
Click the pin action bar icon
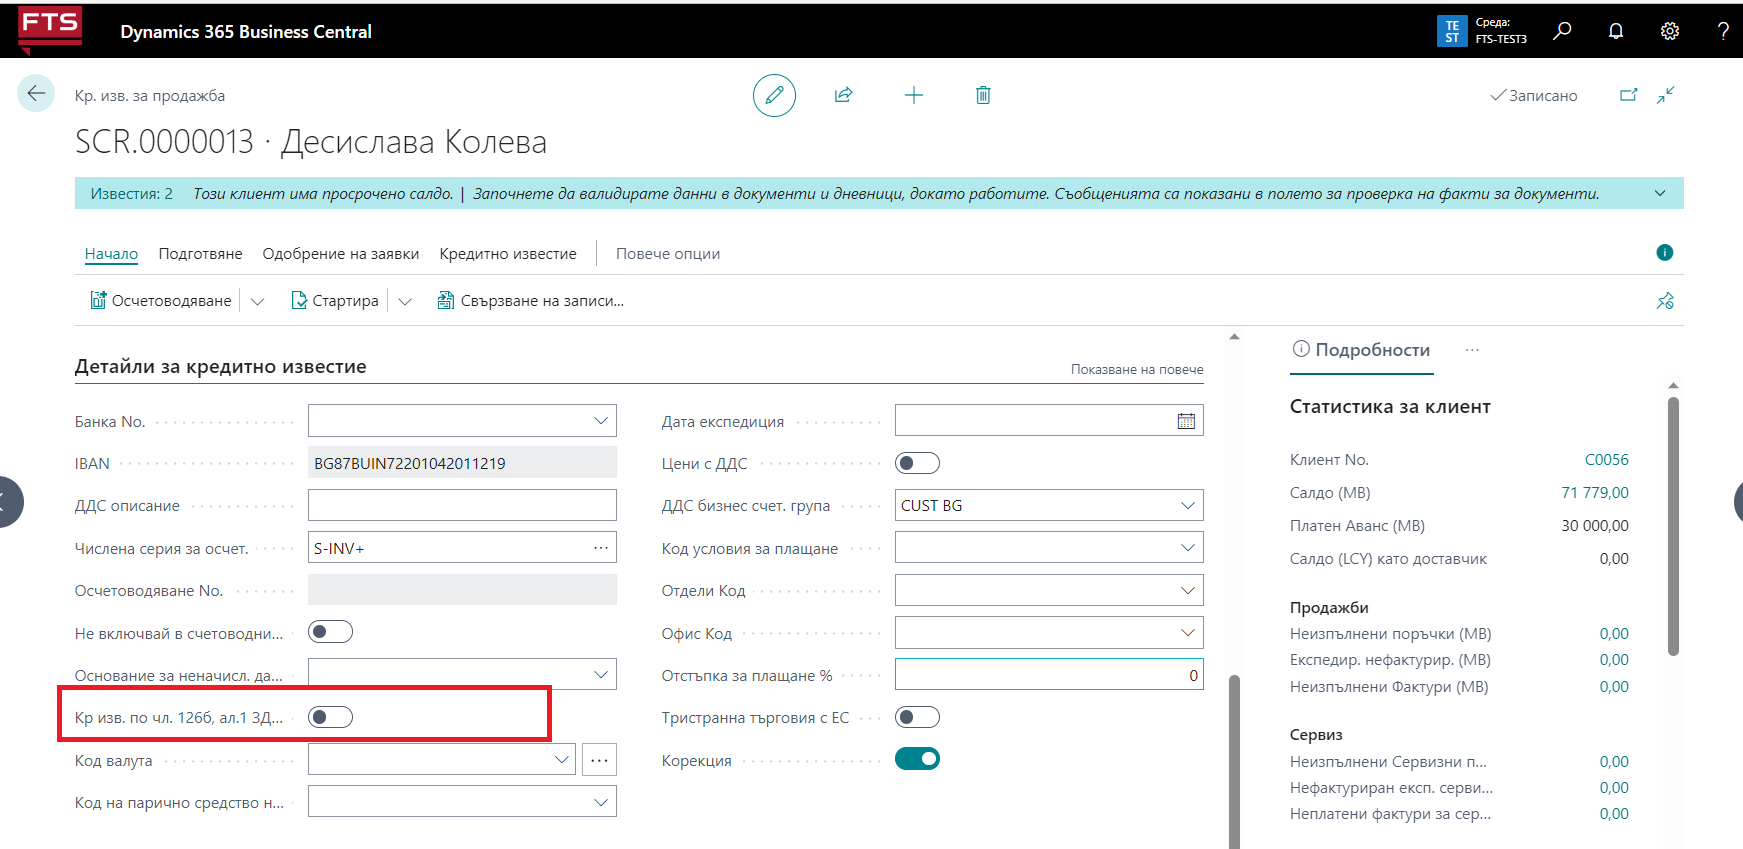[x=1665, y=301]
